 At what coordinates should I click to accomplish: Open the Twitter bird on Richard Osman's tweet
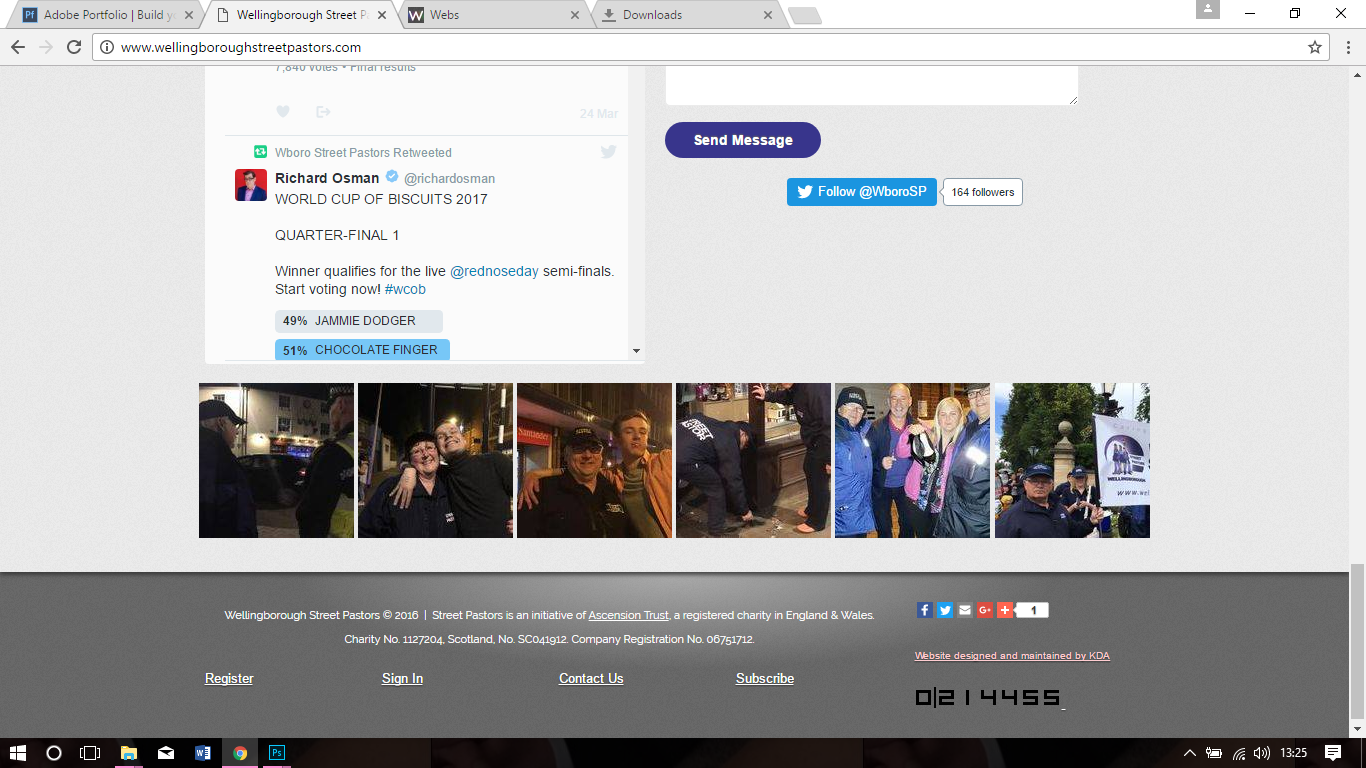tap(608, 152)
